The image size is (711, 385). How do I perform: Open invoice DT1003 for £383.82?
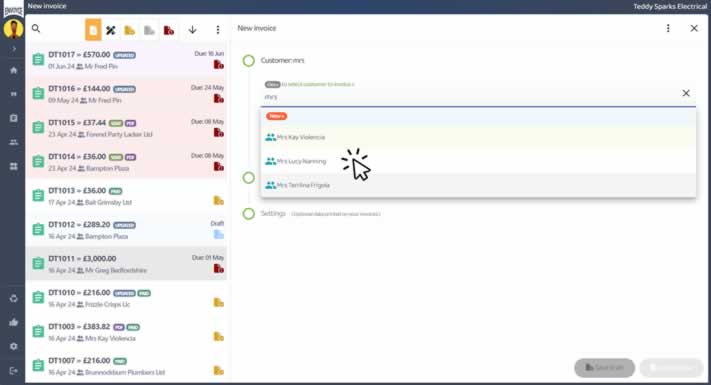click(x=127, y=332)
